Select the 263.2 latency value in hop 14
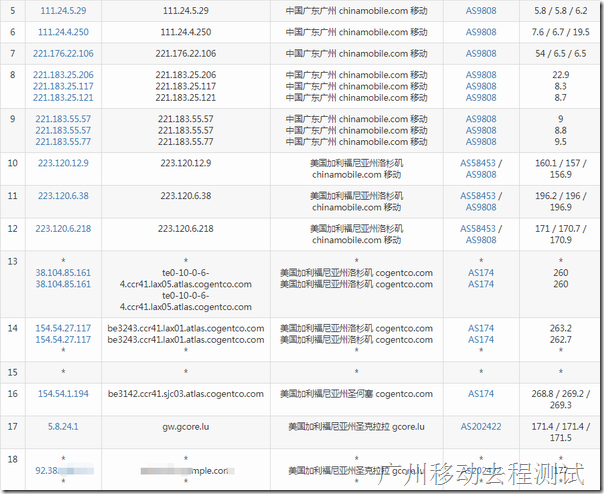604x494 pixels. click(x=560, y=328)
